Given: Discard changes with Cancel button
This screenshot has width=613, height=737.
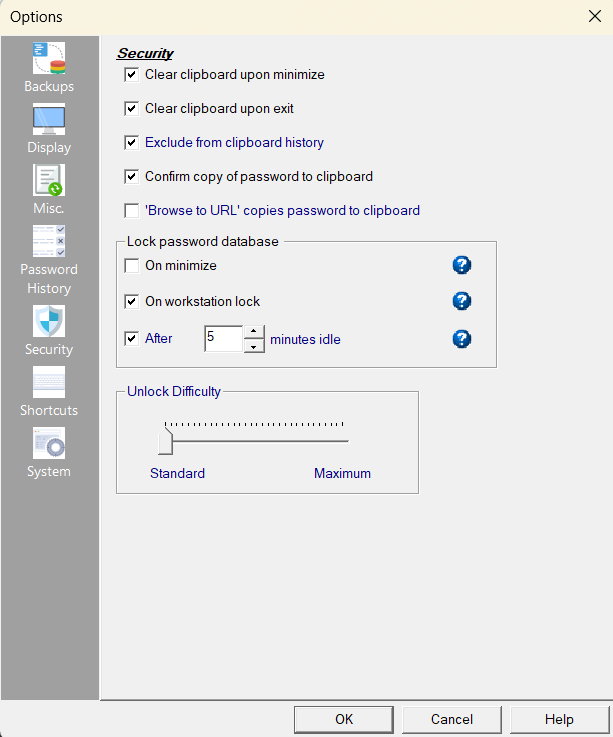Looking at the screenshot, I should pyautogui.click(x=452, y=719).
